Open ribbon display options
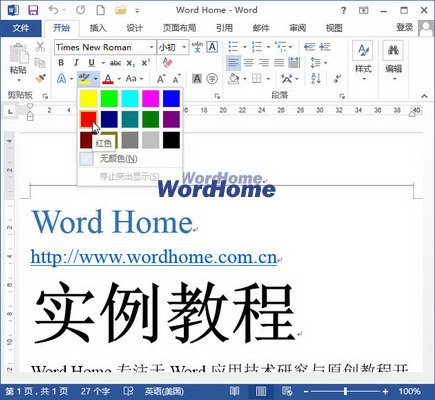 point(363,11)
